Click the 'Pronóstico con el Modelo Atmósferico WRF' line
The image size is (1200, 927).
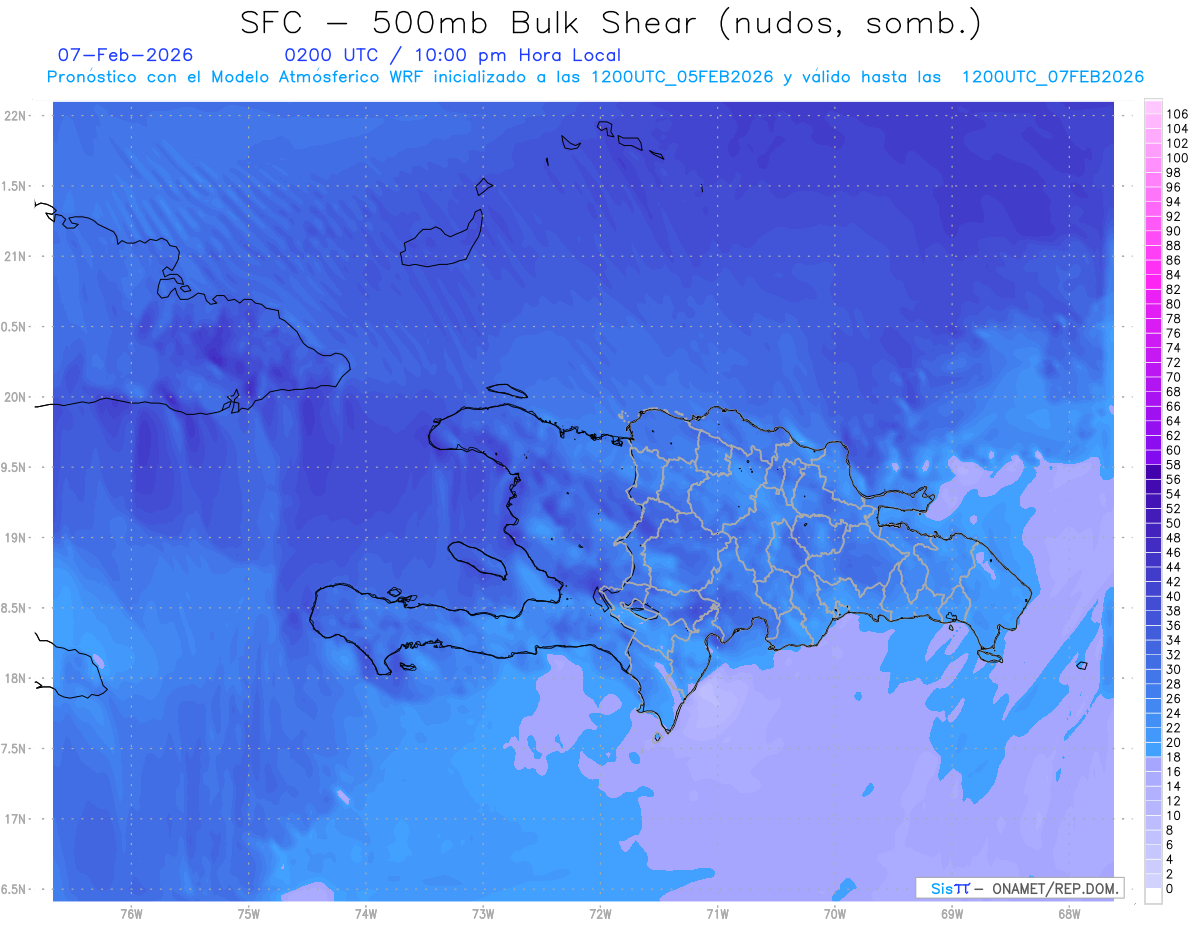pyautogui.click(x=594, y=77)
